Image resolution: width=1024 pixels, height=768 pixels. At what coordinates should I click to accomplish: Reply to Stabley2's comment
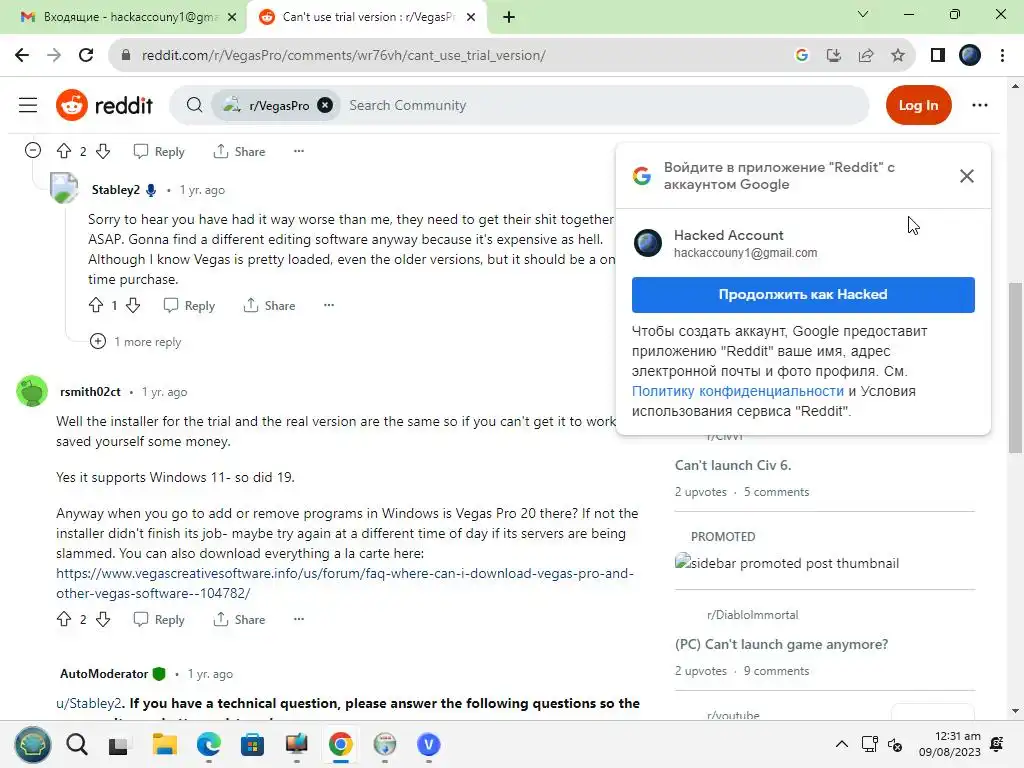click(x=189, y=306)
